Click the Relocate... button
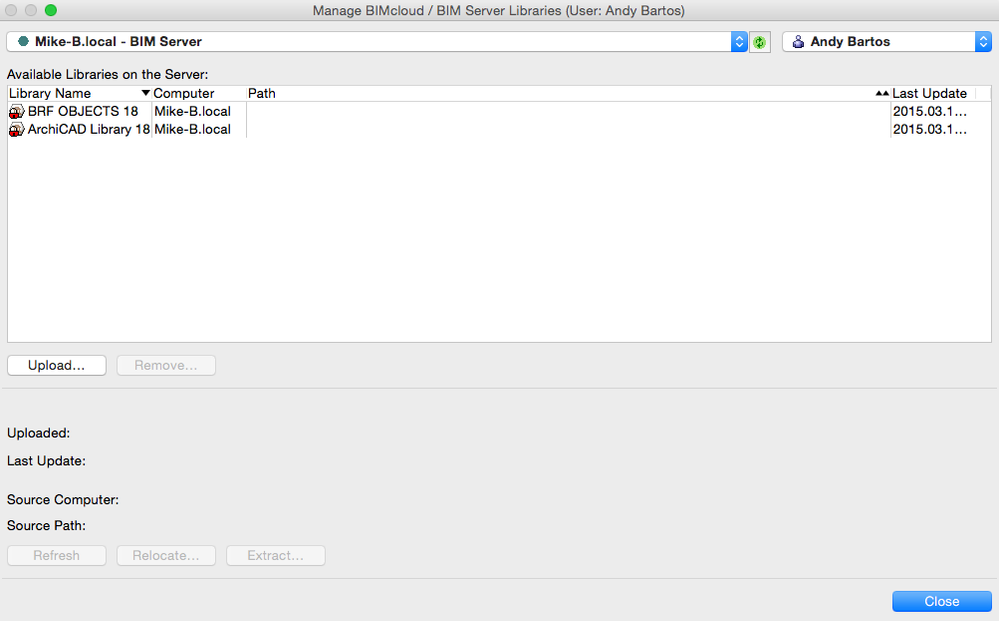 click(166, 555)
